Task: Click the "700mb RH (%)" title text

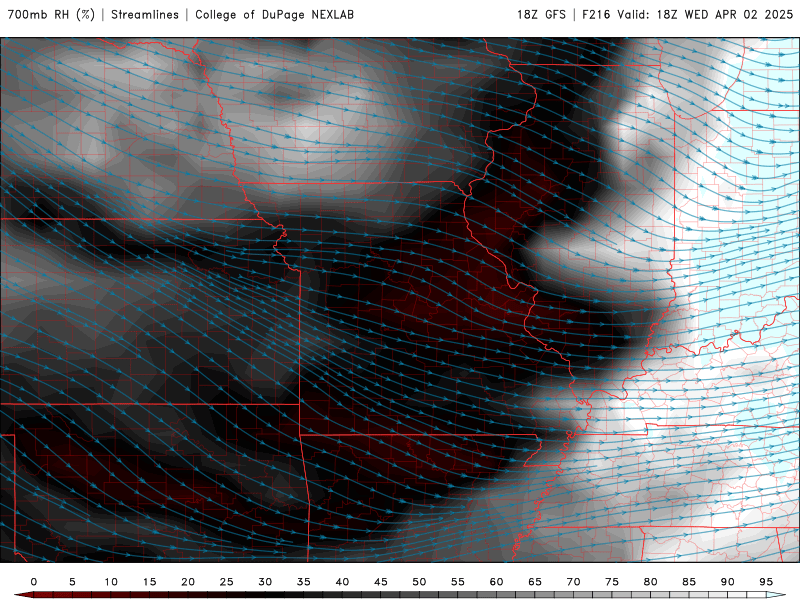Action: [x=52, y=14]
